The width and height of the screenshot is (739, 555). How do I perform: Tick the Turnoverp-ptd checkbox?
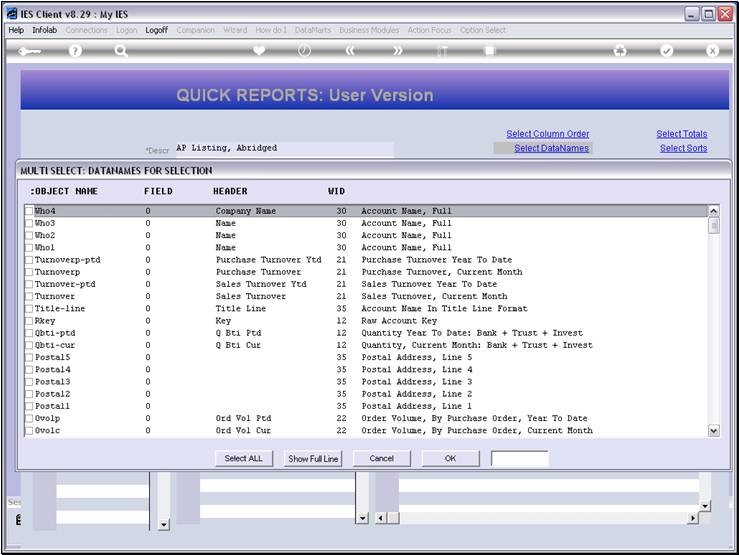click(x=29, y=260)
